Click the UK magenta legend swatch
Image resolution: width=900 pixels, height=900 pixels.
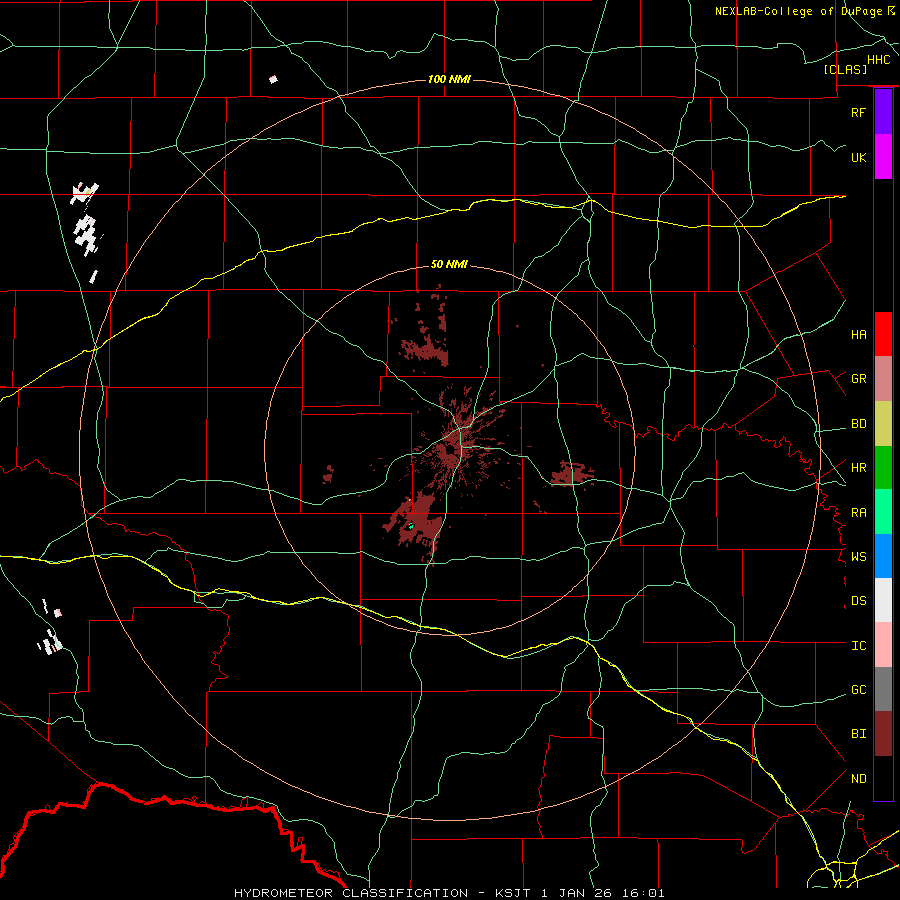[x=883, y=157]
